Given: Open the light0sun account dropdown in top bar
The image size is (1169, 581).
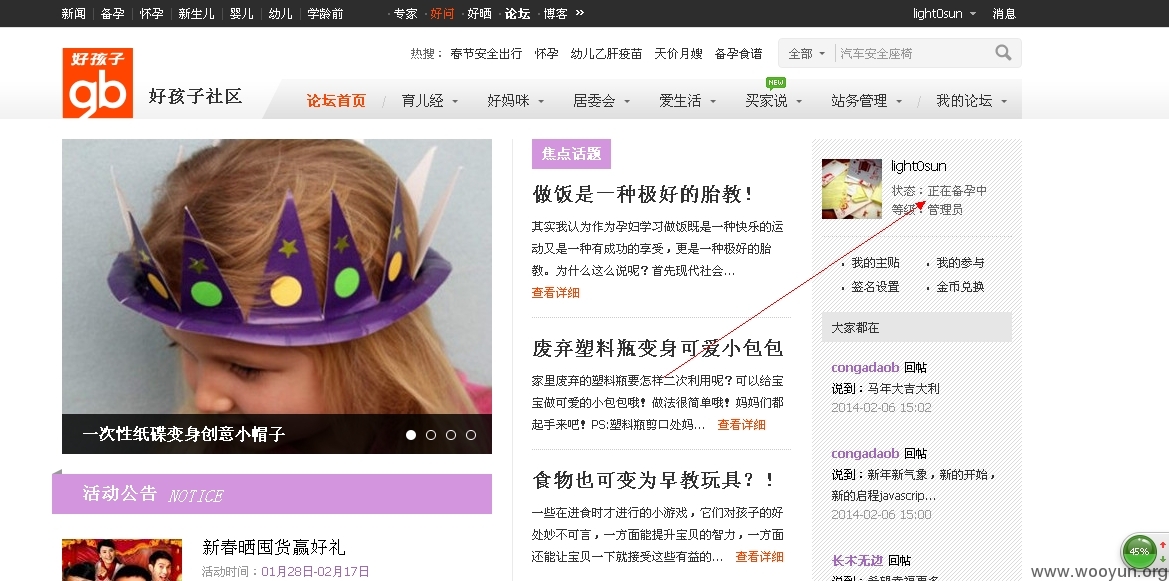Looking at the screenshot, I should [x=944, y=13].
